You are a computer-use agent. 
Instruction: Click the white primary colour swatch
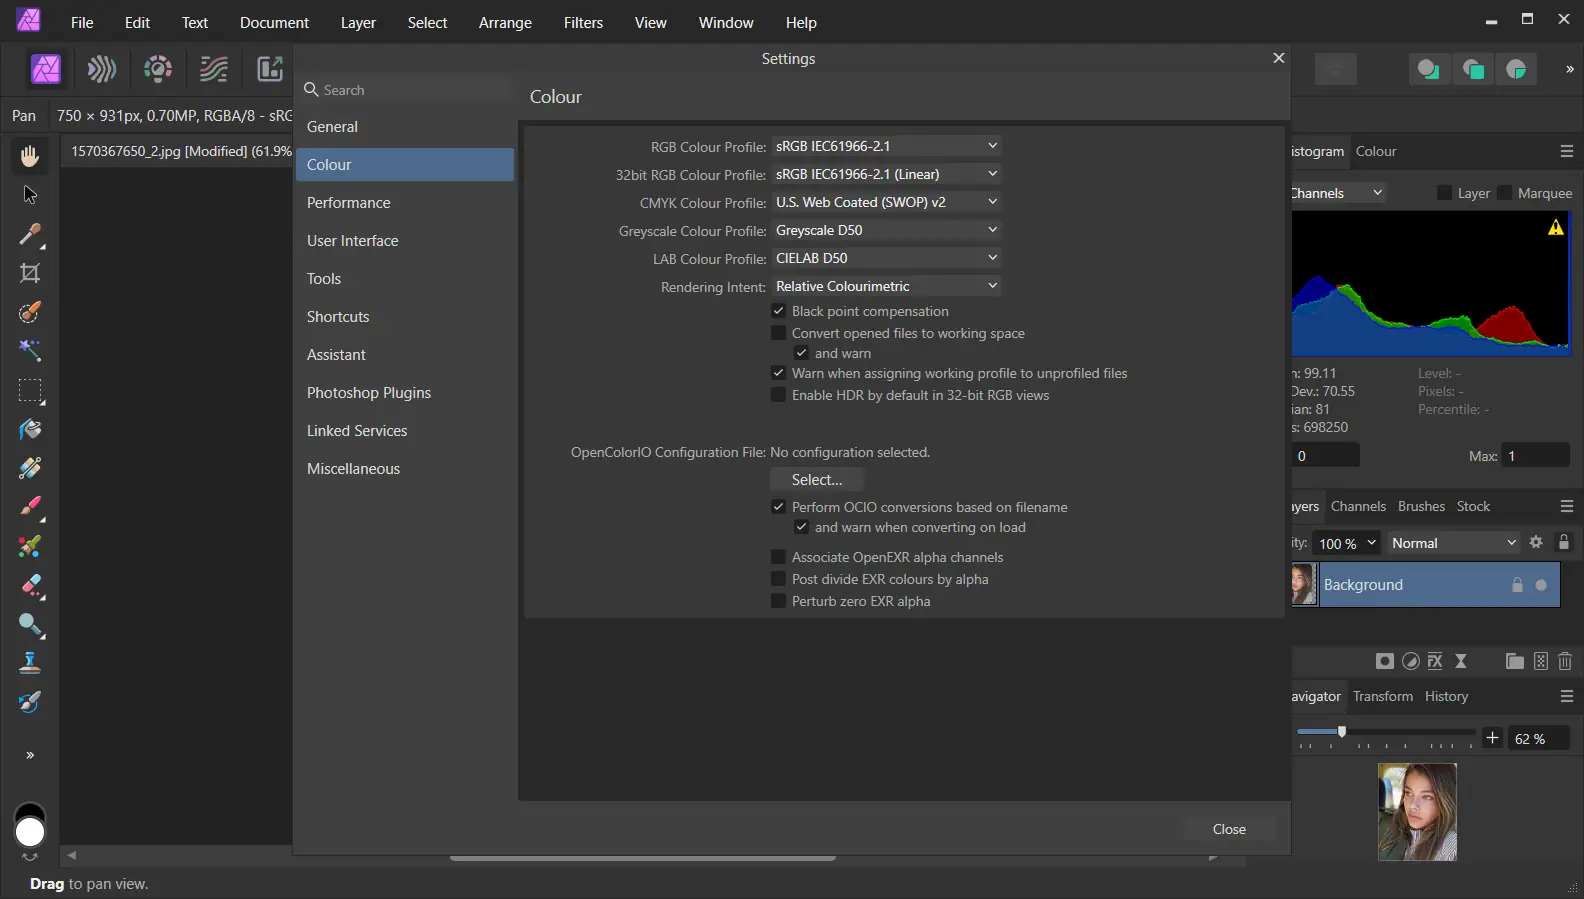[30, 832]
